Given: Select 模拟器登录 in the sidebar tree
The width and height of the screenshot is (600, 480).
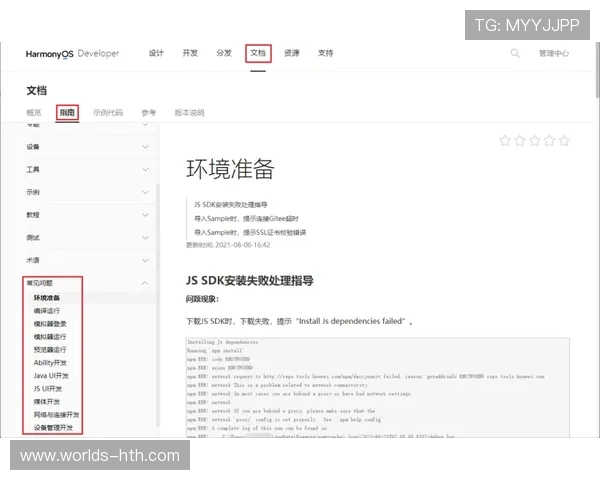Looking at the screenshot, I should pos(50,324).
